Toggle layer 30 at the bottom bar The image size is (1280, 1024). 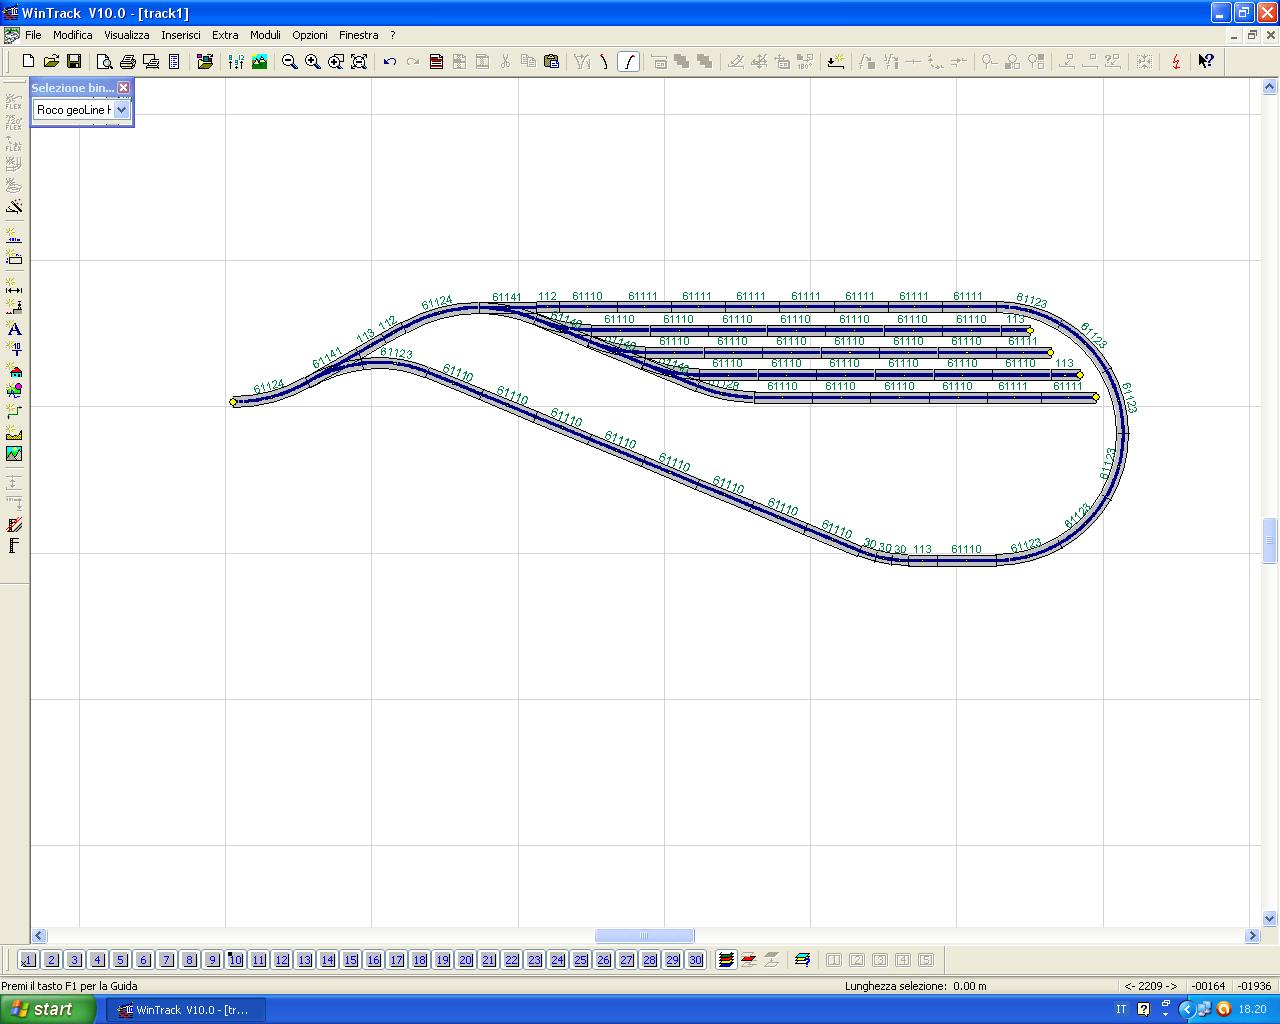point(695,960)
